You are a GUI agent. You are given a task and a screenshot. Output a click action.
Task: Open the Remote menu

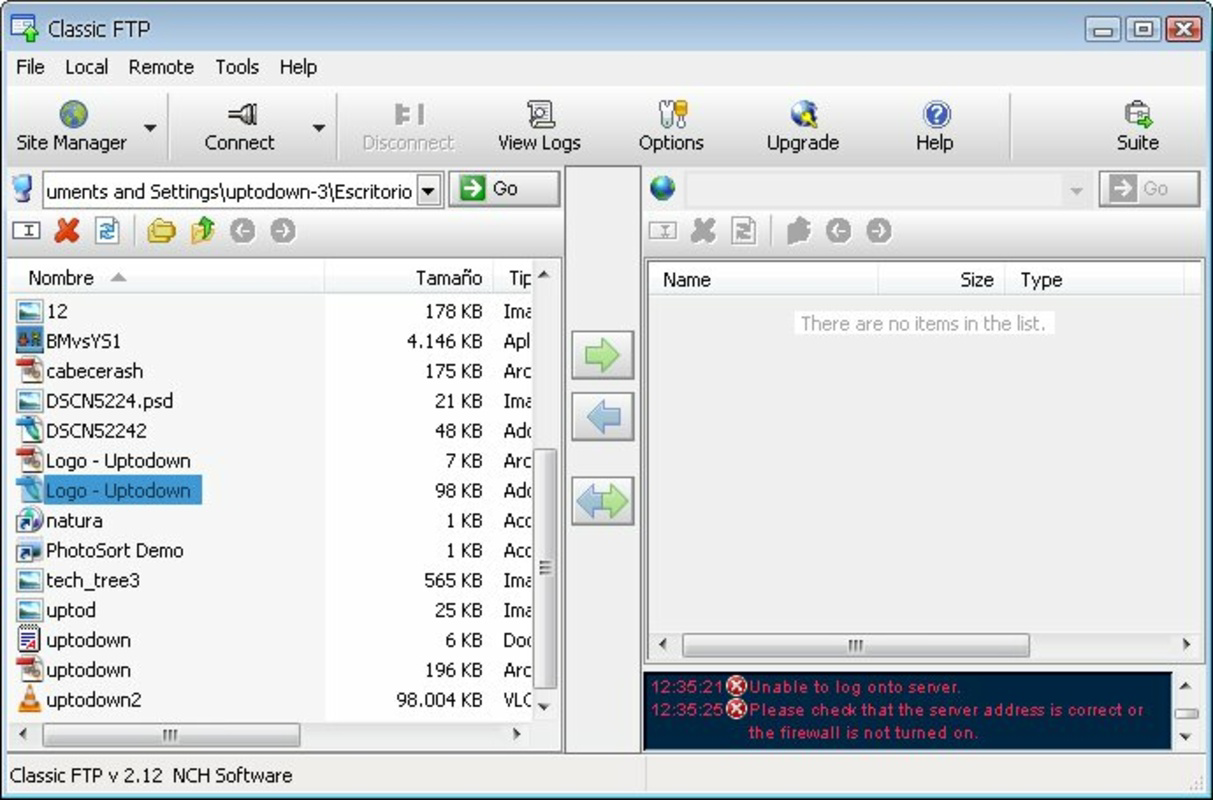point(161,67)
